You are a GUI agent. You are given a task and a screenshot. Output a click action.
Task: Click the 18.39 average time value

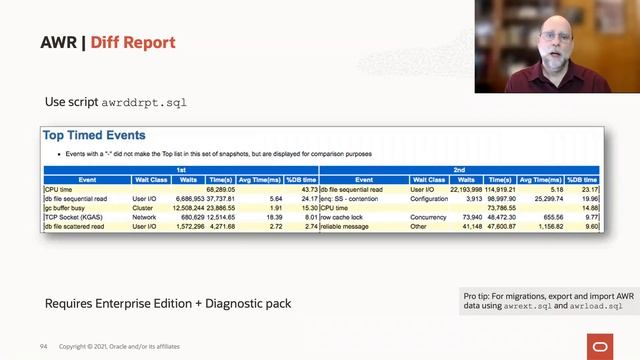pyautogui.click(x=274, y=218)
